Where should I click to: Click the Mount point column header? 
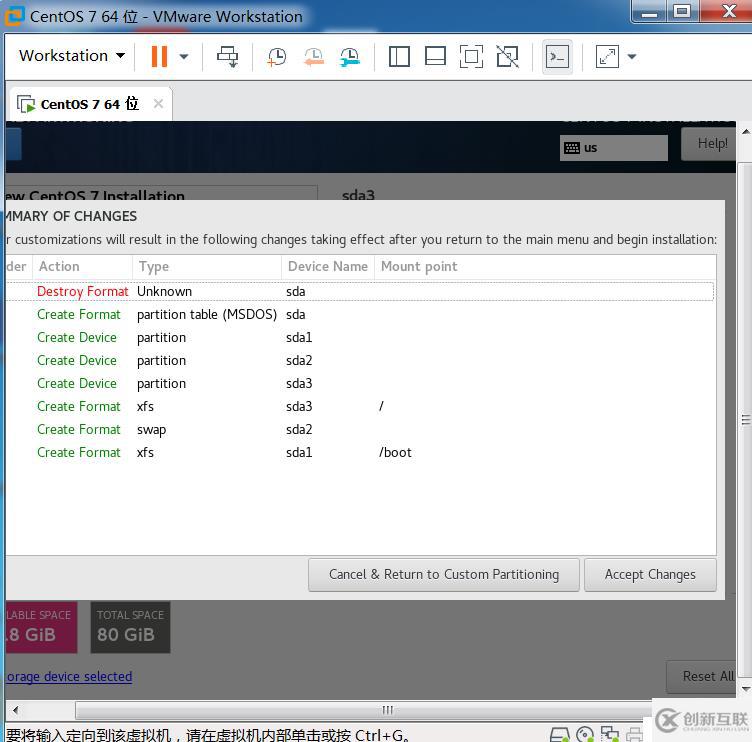pyautogui.click(x=545, y=267)
